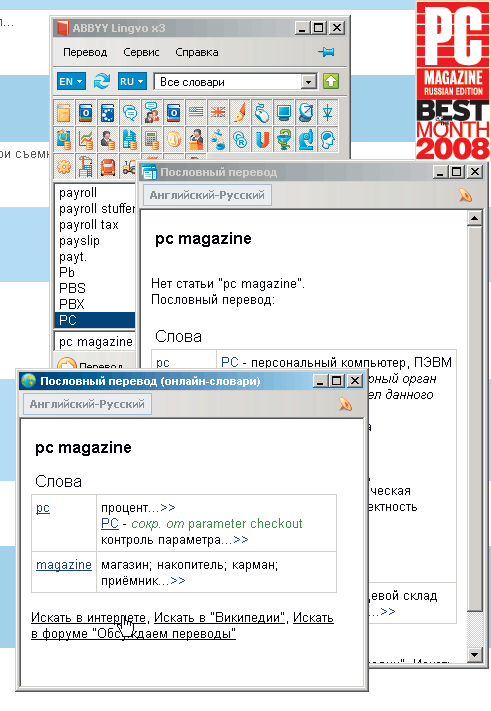The image size is (491, 711).
Task: Click Английский-Русский in онлайн-словари window
Action: (87, 404)
